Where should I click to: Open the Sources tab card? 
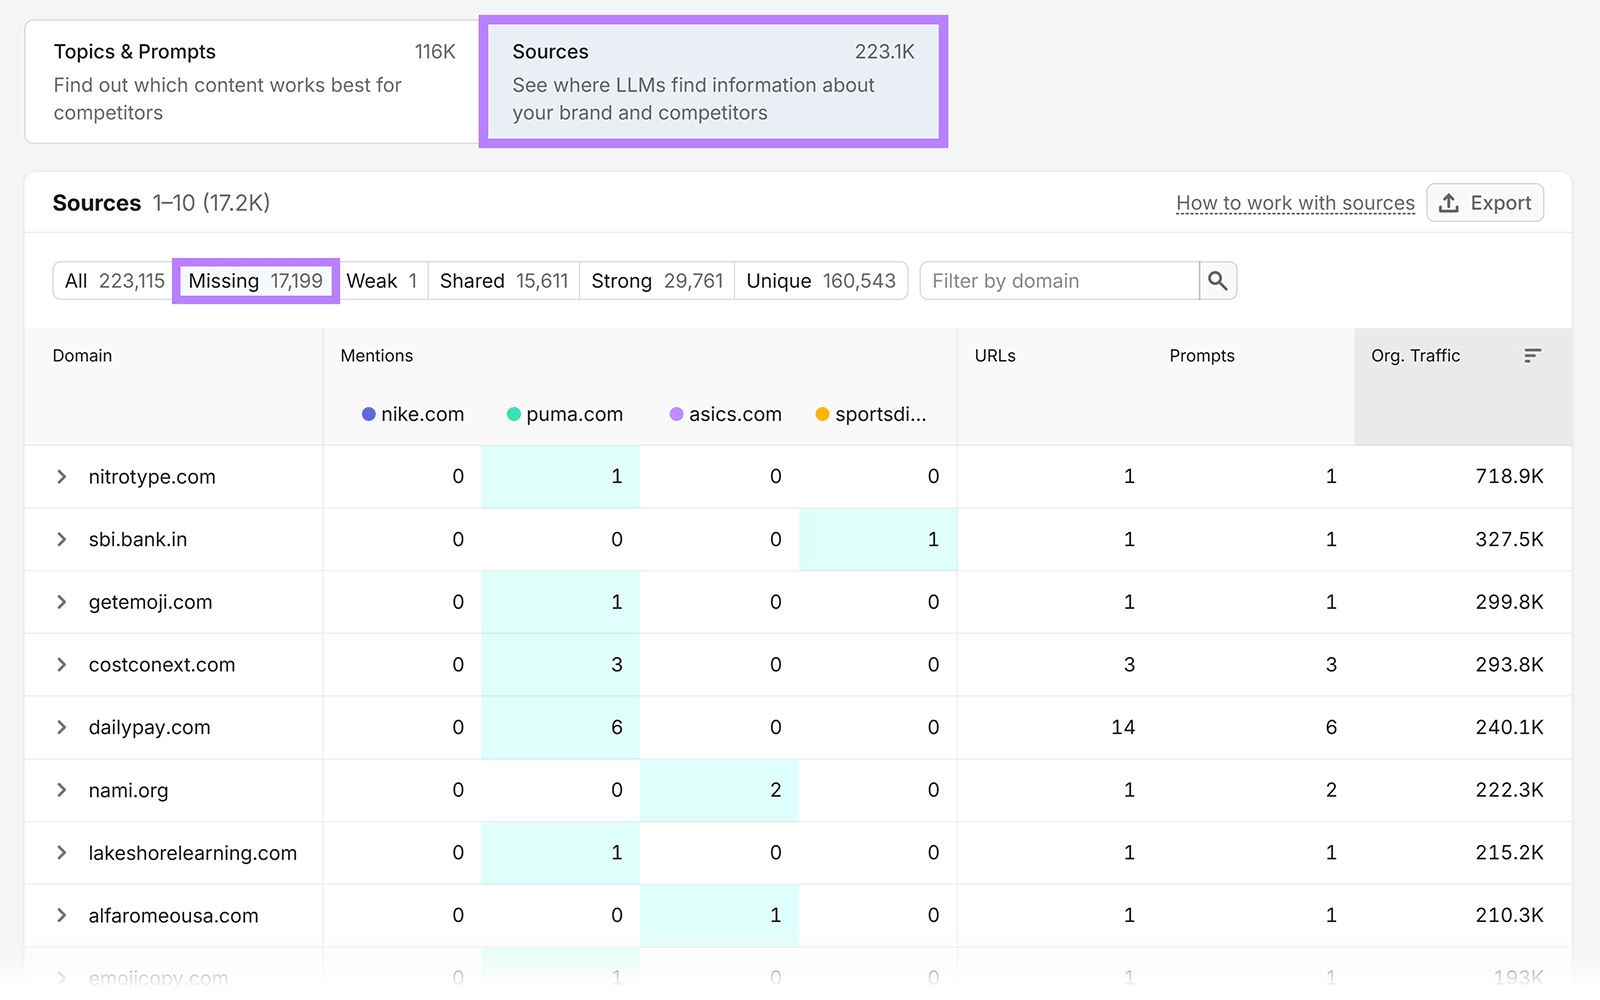(713, 82)
